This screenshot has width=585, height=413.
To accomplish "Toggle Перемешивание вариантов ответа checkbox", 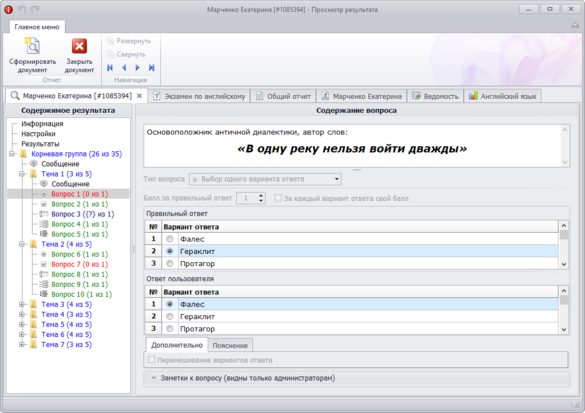I will (151, 360).
